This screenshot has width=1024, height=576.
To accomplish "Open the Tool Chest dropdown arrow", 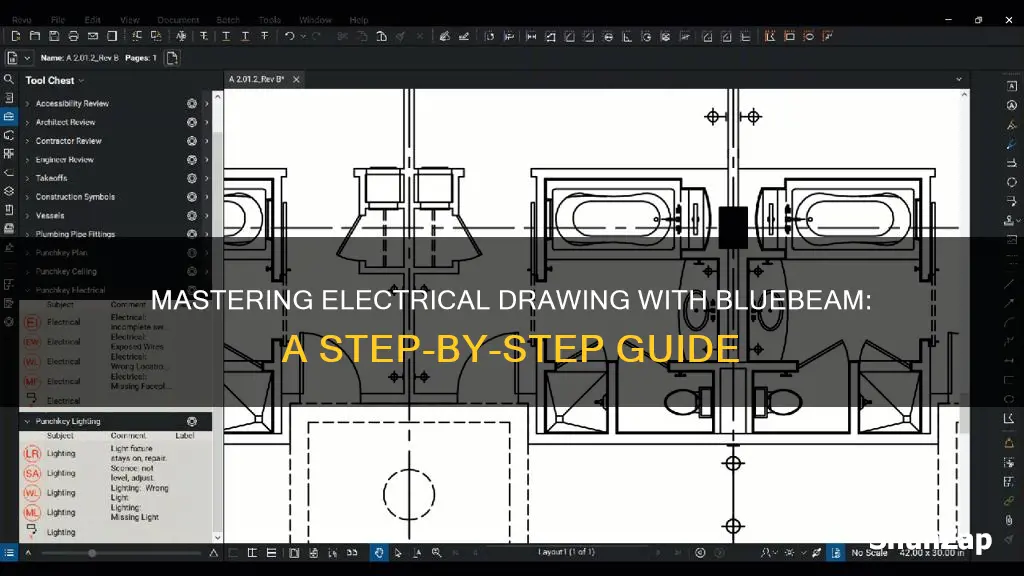I will point(82,81).
